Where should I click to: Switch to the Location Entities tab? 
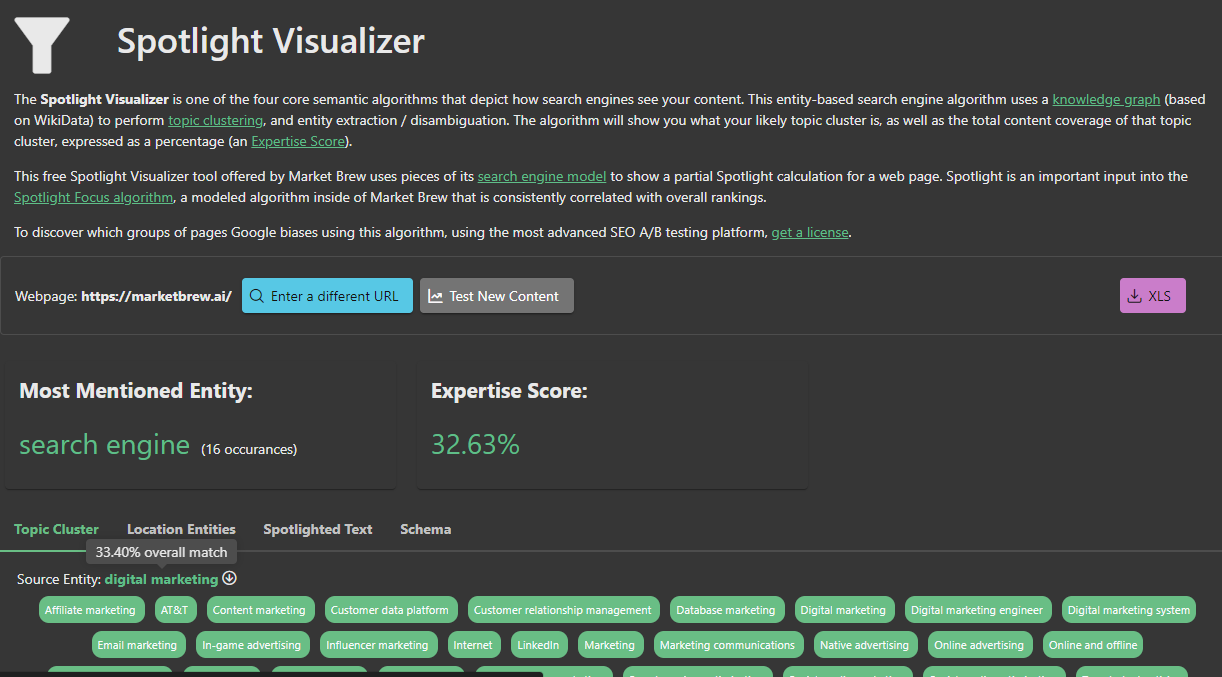[181, 529]
